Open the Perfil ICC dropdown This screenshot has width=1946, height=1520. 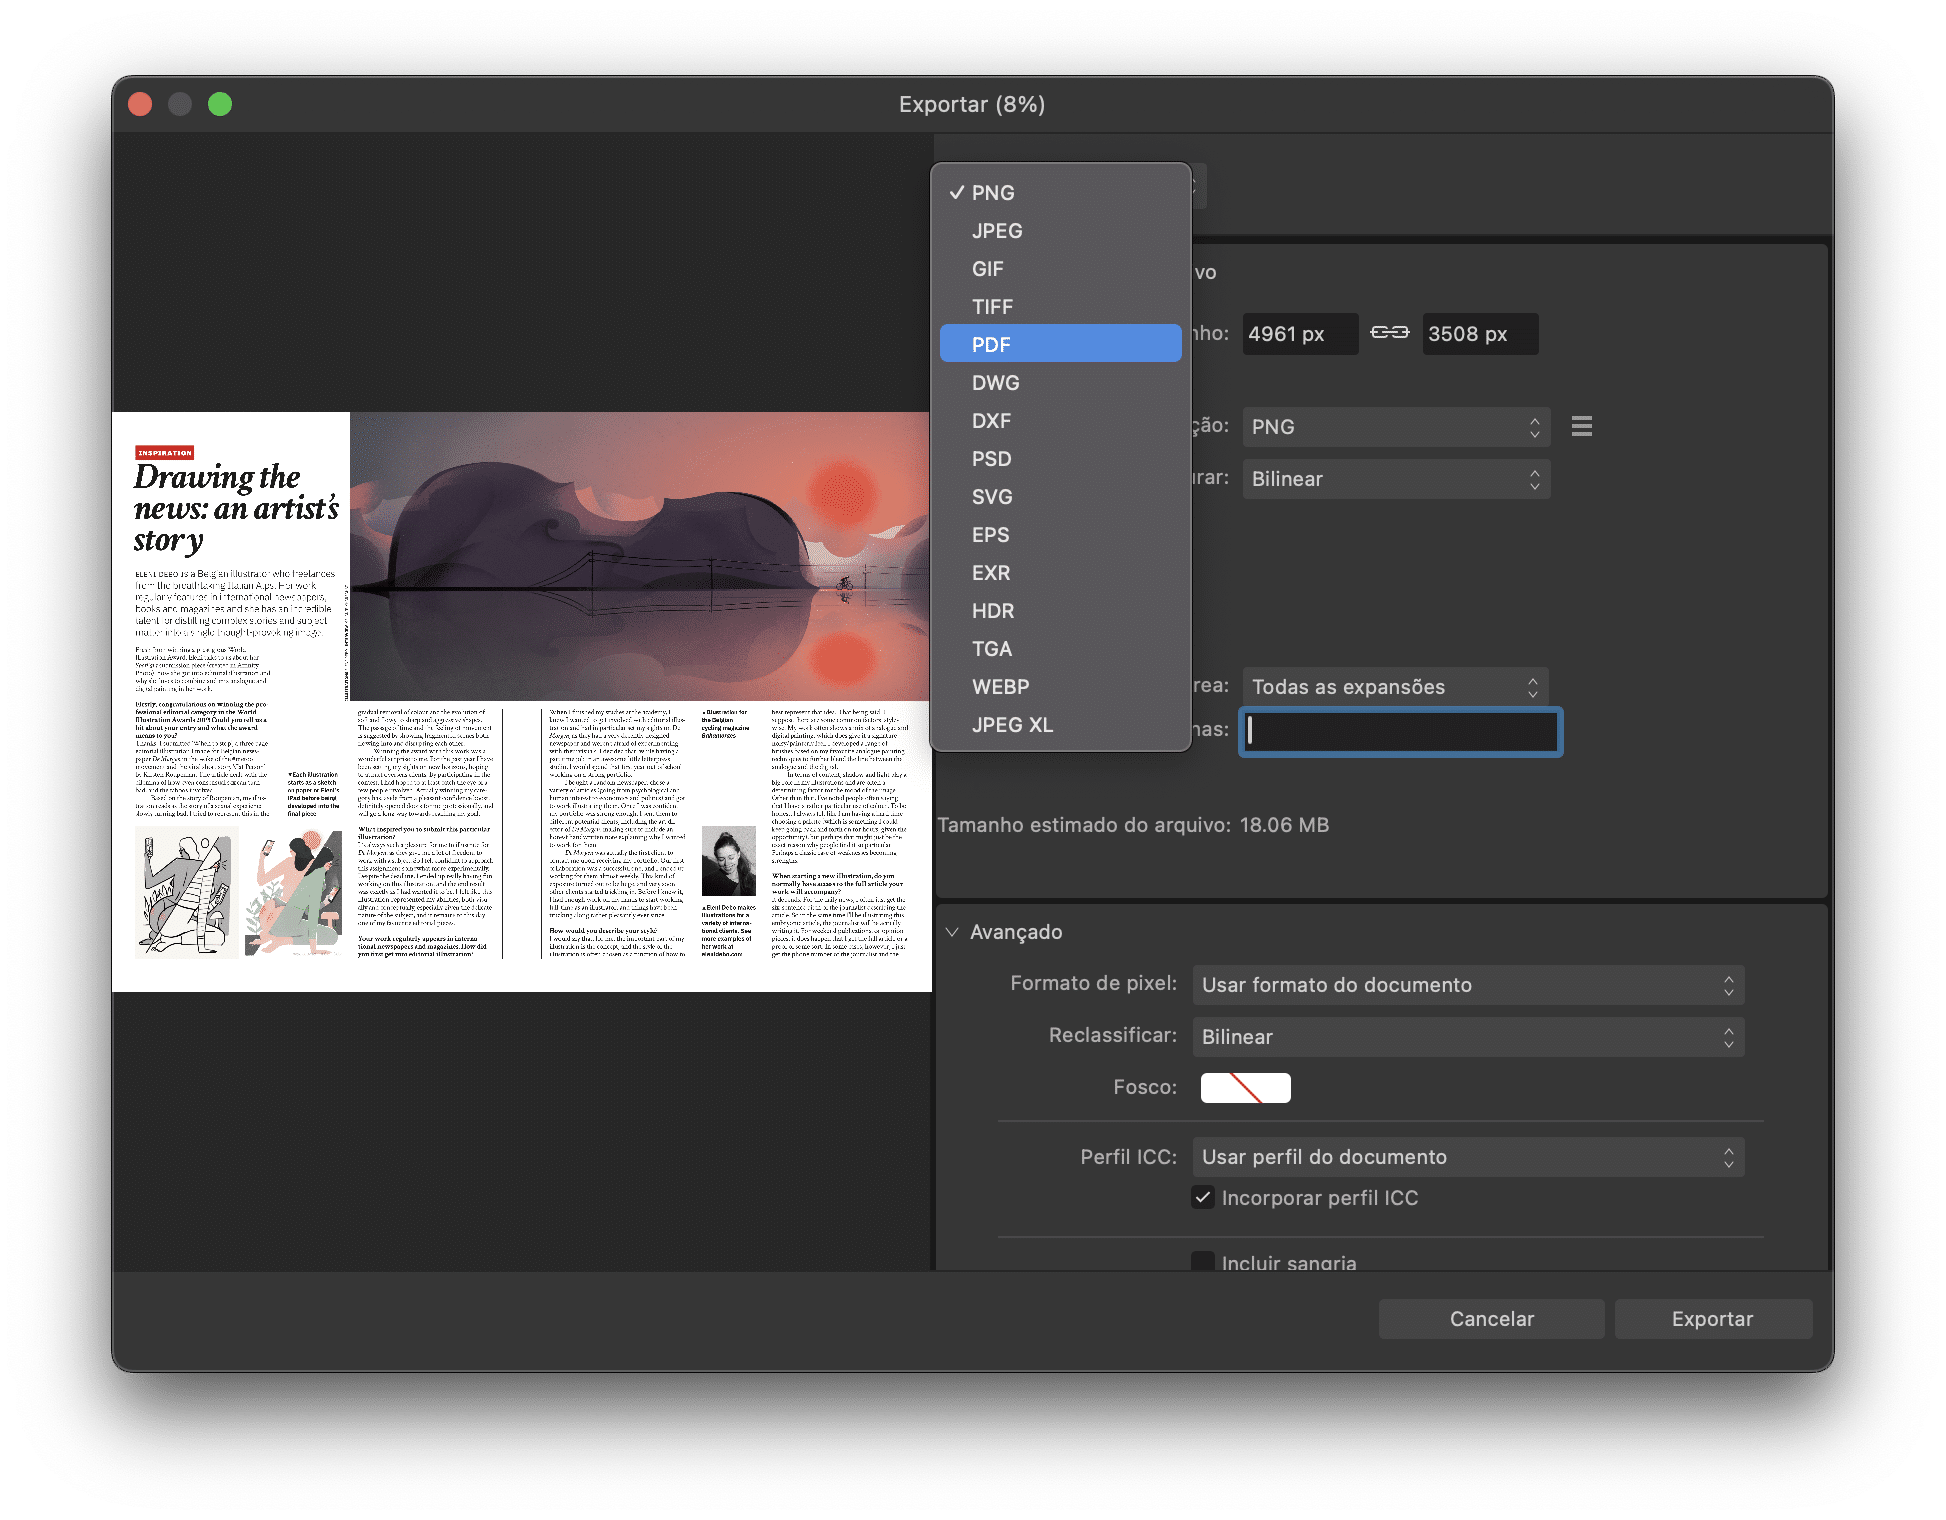click(1468, 1157)
